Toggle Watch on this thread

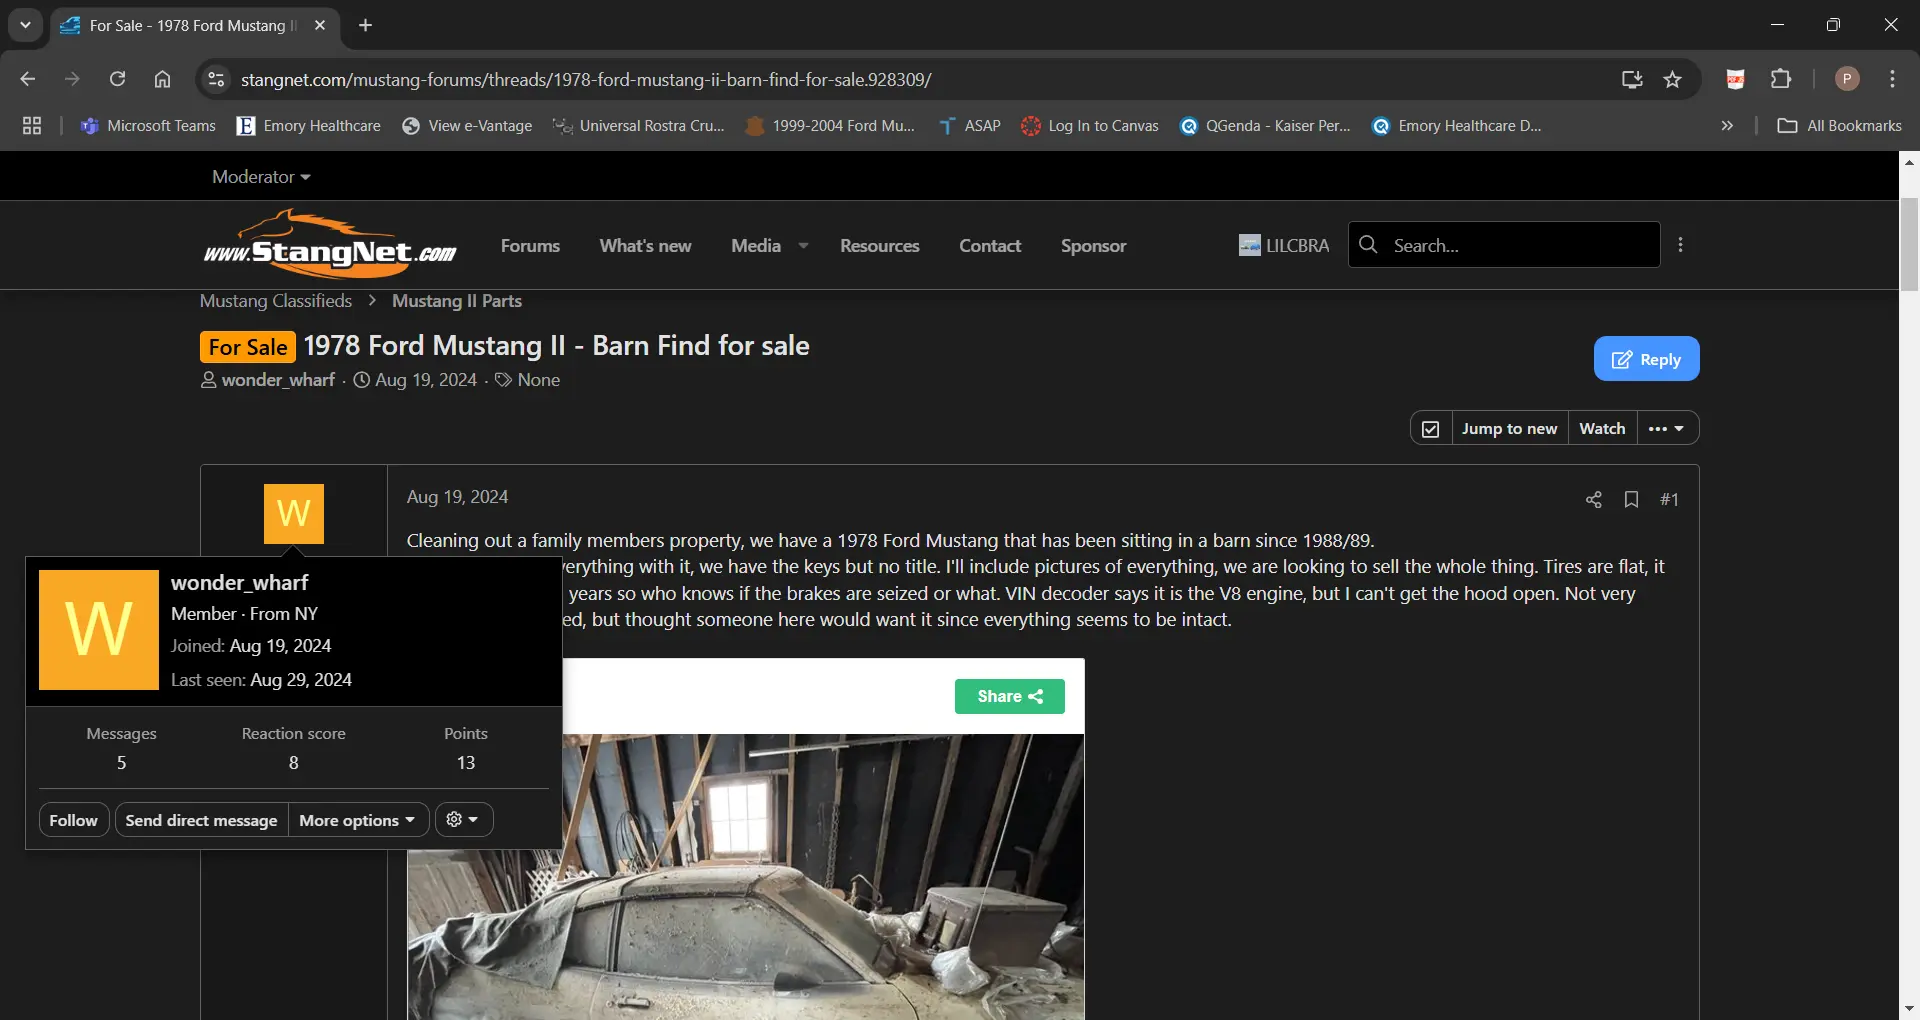(1602, 428)
